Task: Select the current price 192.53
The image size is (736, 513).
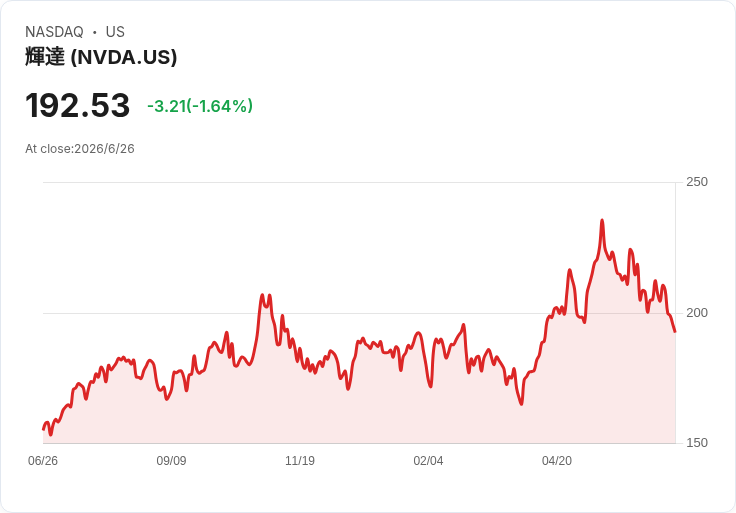Action: [x=77, y=105]
